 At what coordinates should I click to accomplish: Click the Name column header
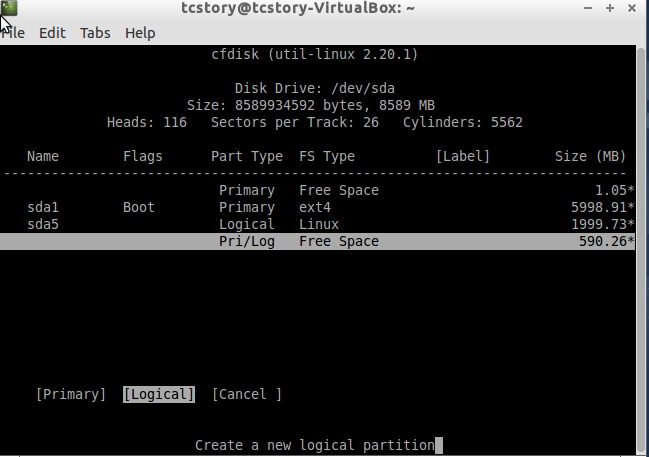tap(43, 156)
